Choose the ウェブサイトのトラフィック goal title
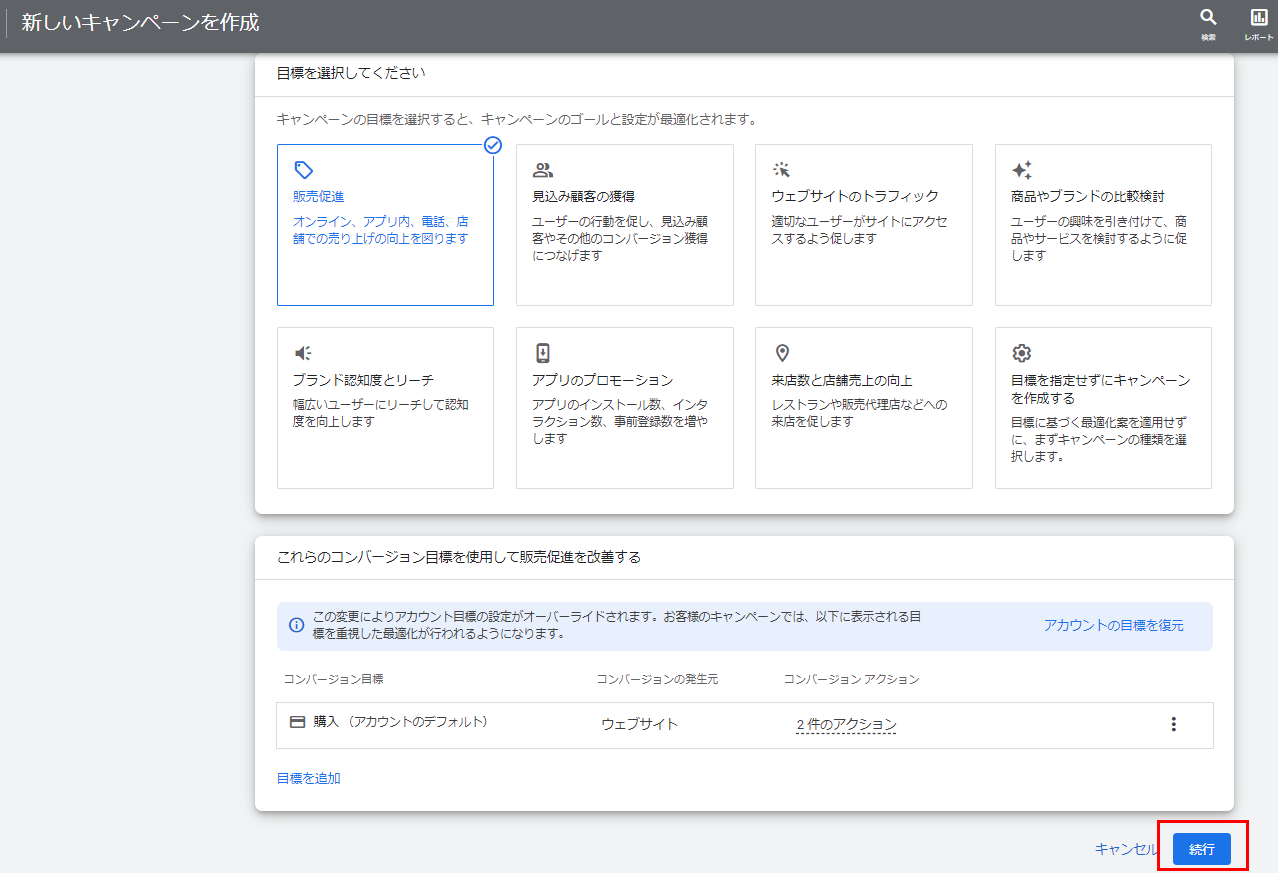The height and width of the screenshot is (873, 1278). (854, 196)
